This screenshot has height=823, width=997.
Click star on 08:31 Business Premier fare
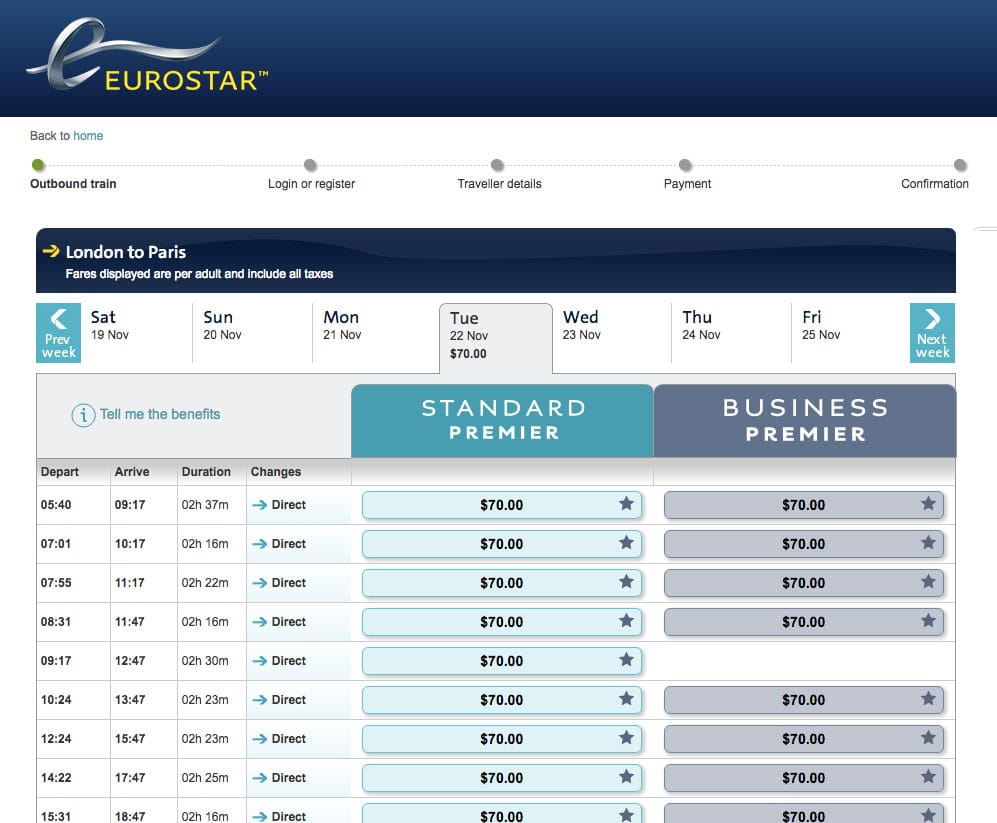[928, 620]
